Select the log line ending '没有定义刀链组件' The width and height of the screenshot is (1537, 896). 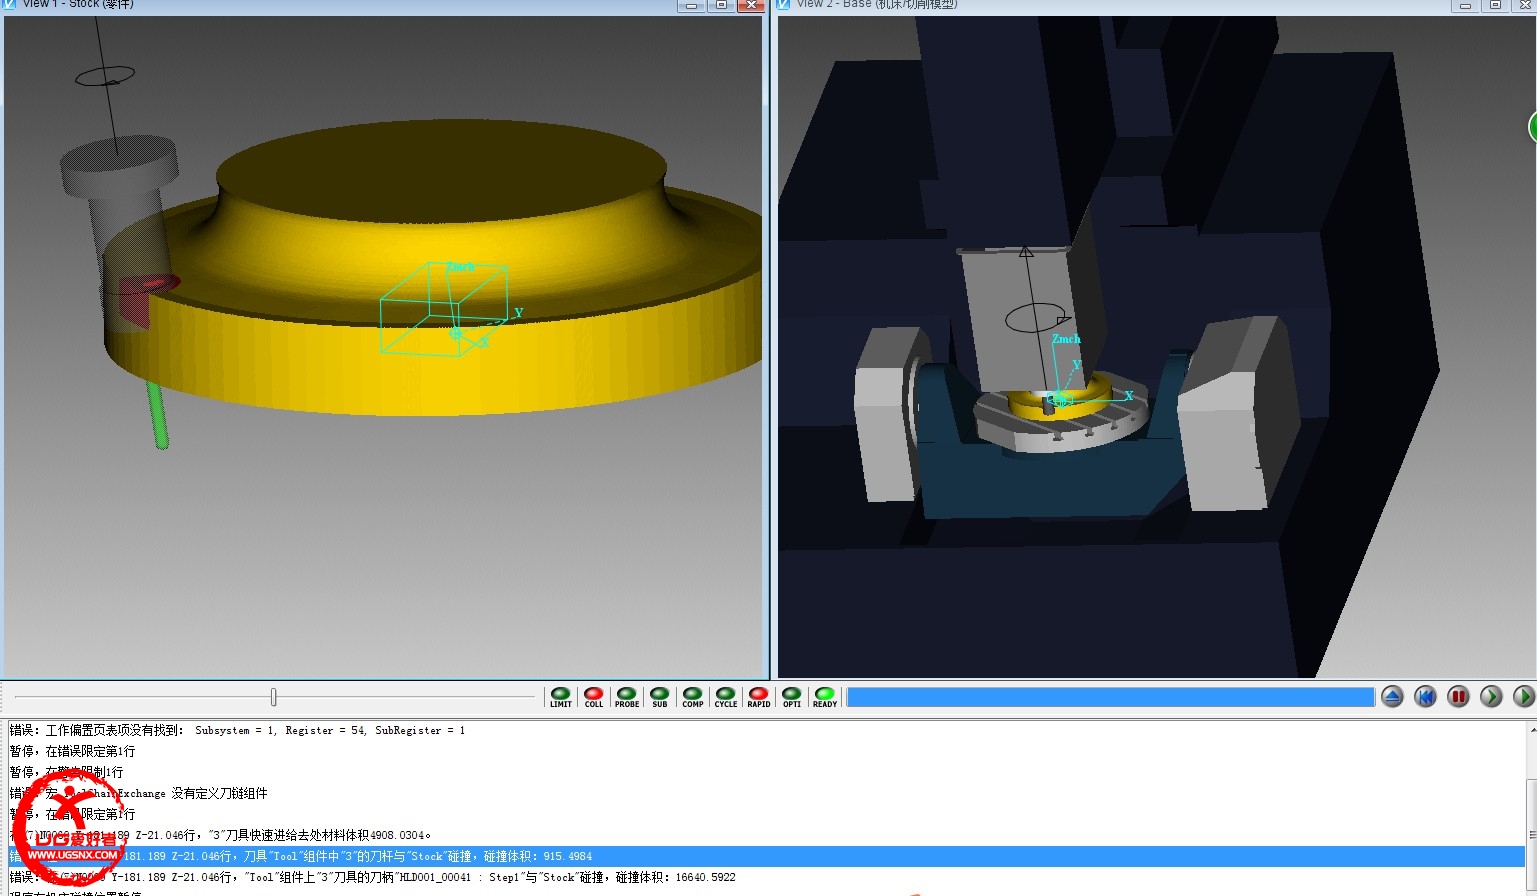[767, 793]
